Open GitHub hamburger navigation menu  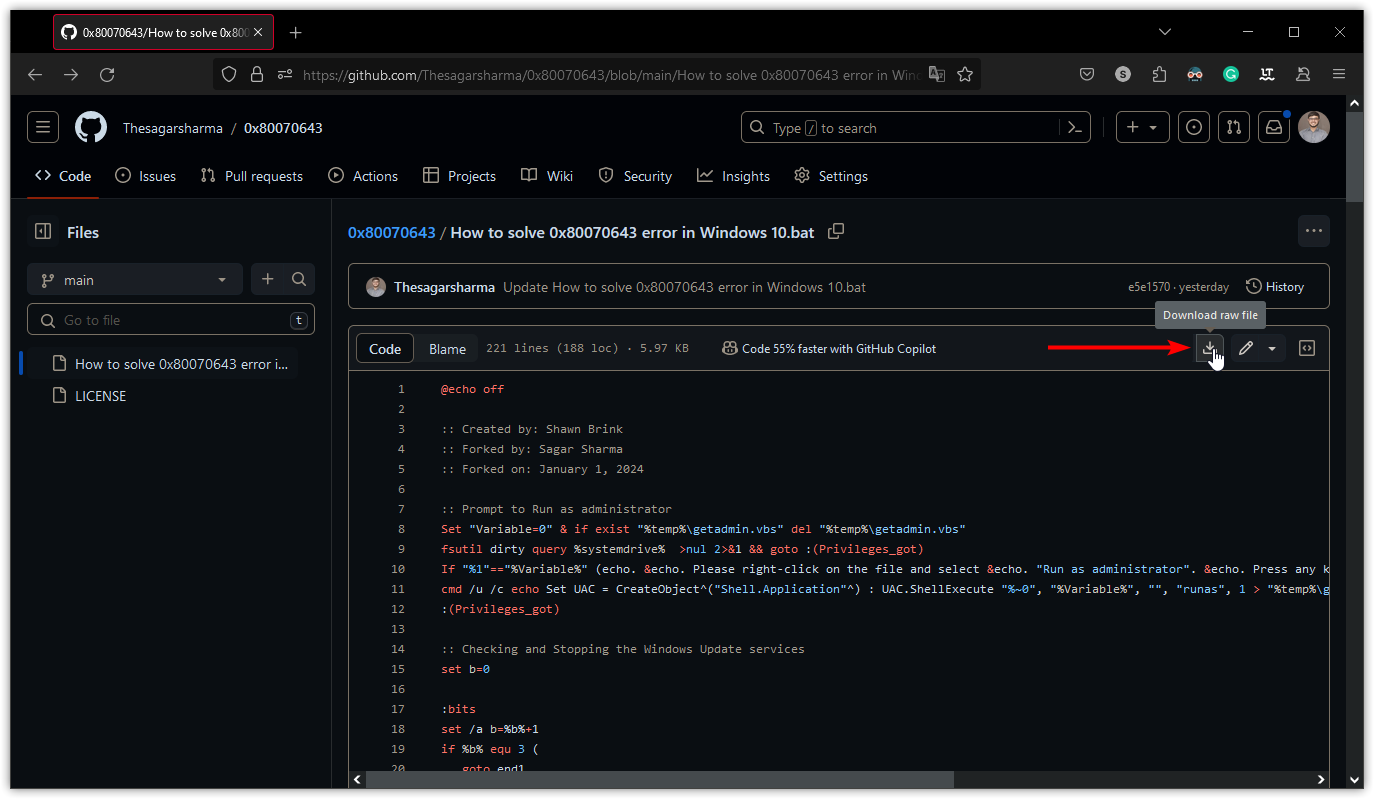(x=43, y=127)
